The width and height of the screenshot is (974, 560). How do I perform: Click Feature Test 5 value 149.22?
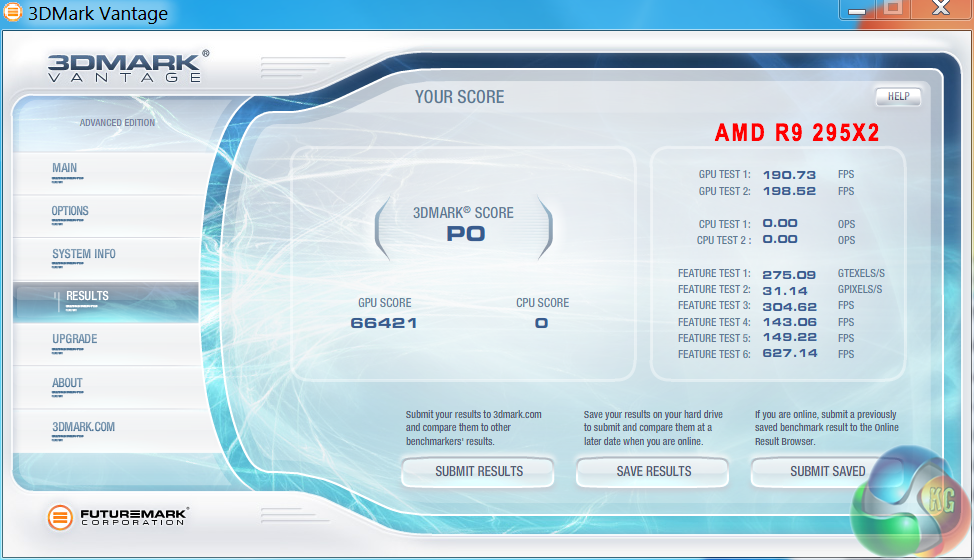point(790,338)
